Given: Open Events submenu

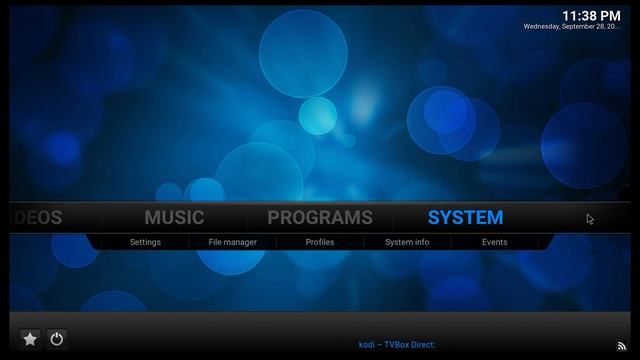Looking at the screenshot, I should click(495, 242).
